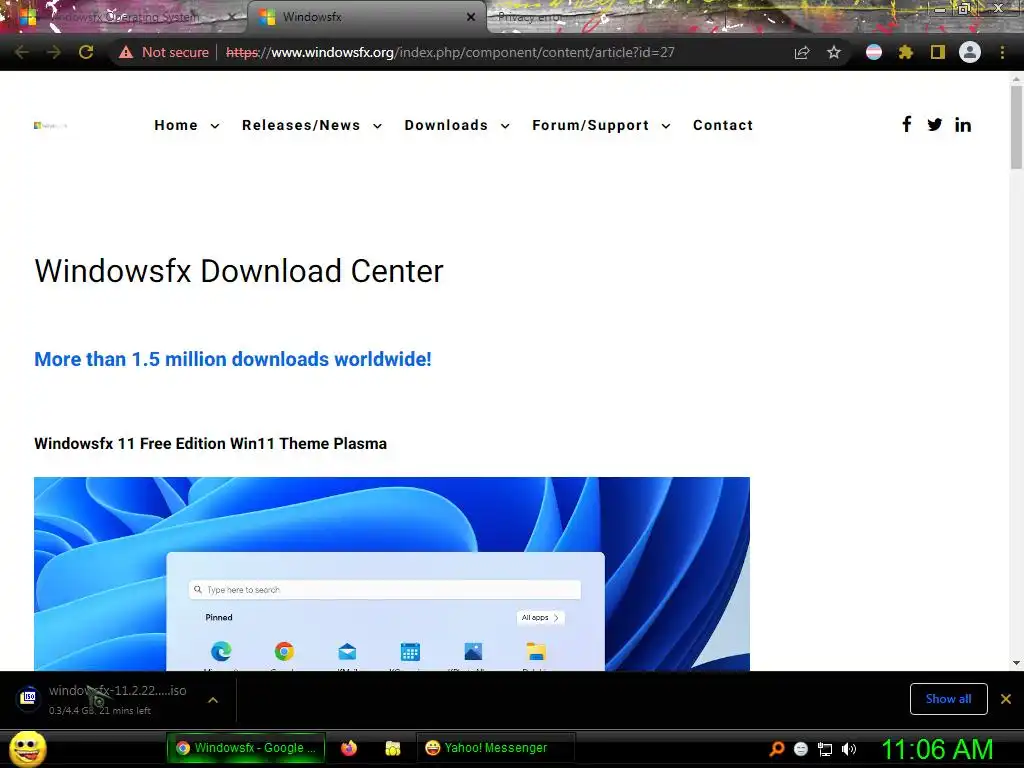Open the file manager taskbar icon

[x=392, y=748]
